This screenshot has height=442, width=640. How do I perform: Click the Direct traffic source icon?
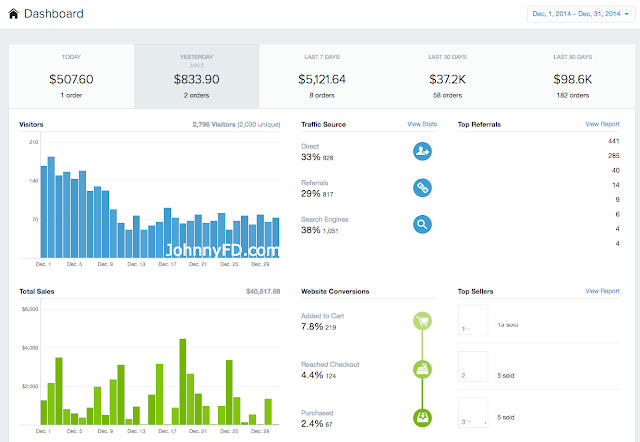422,151
